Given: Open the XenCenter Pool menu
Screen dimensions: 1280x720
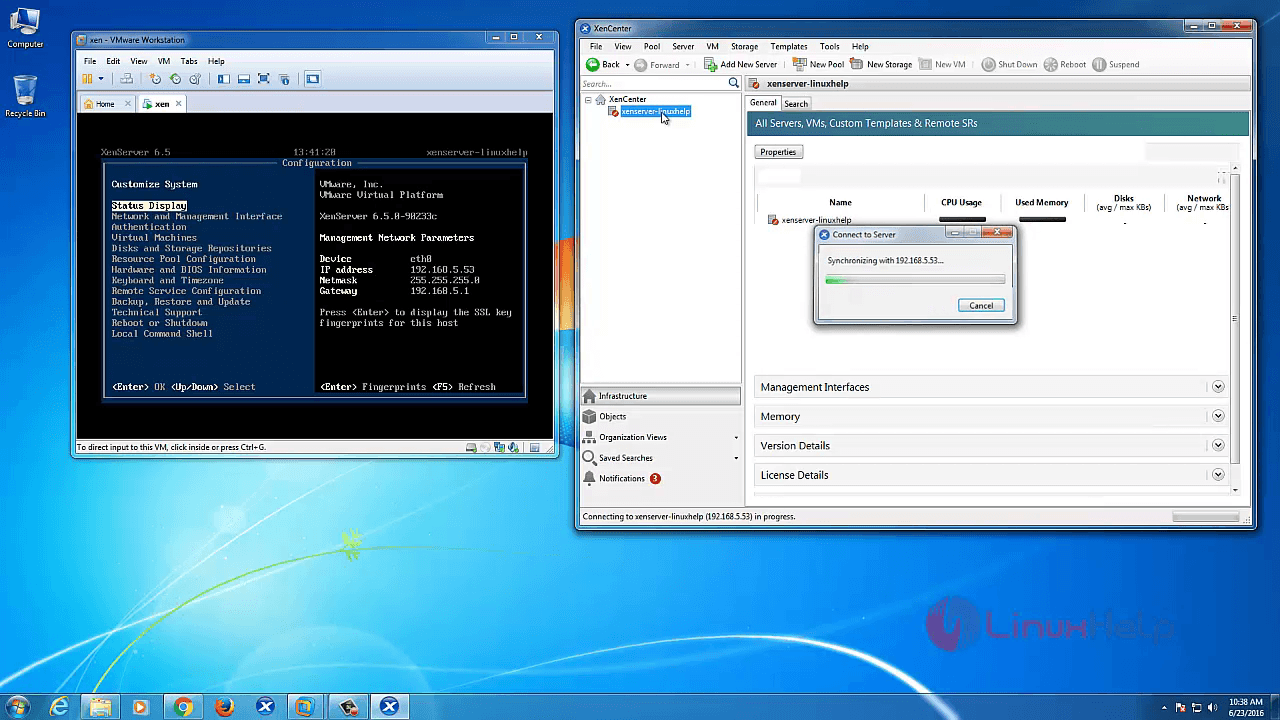Looking at the screenshot, I should (x=651, y=46).
